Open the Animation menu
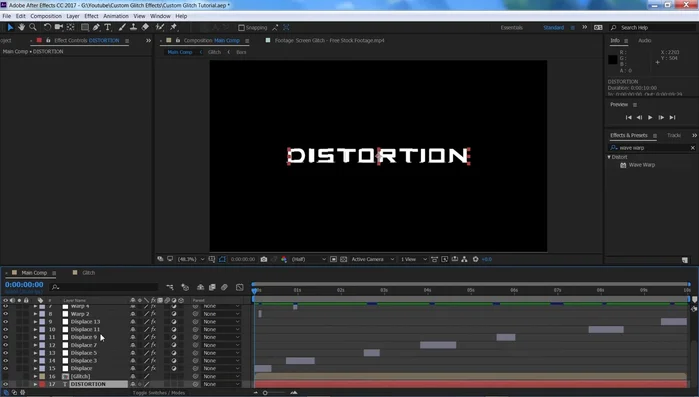 [x=116, y=16]
